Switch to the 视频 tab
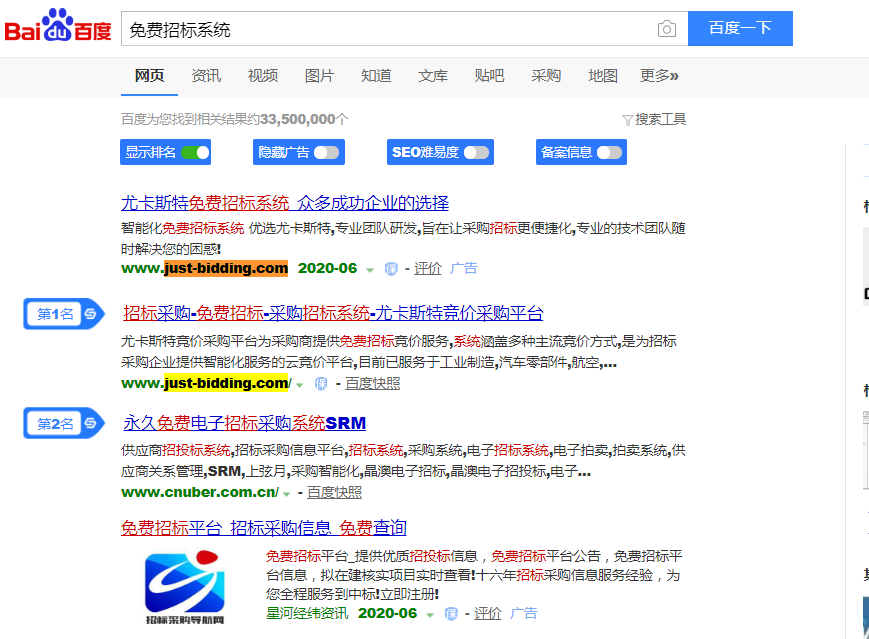 pos(263,76)
